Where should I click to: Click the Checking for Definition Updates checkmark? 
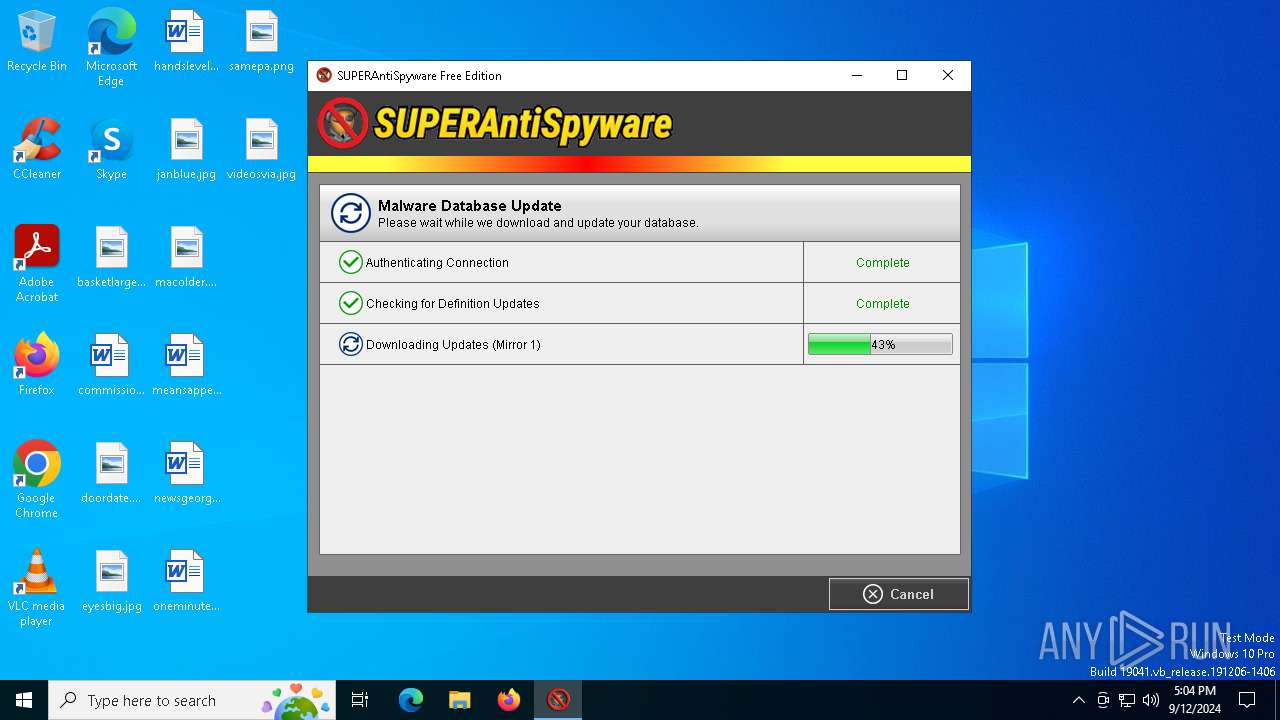coord(350,303)
